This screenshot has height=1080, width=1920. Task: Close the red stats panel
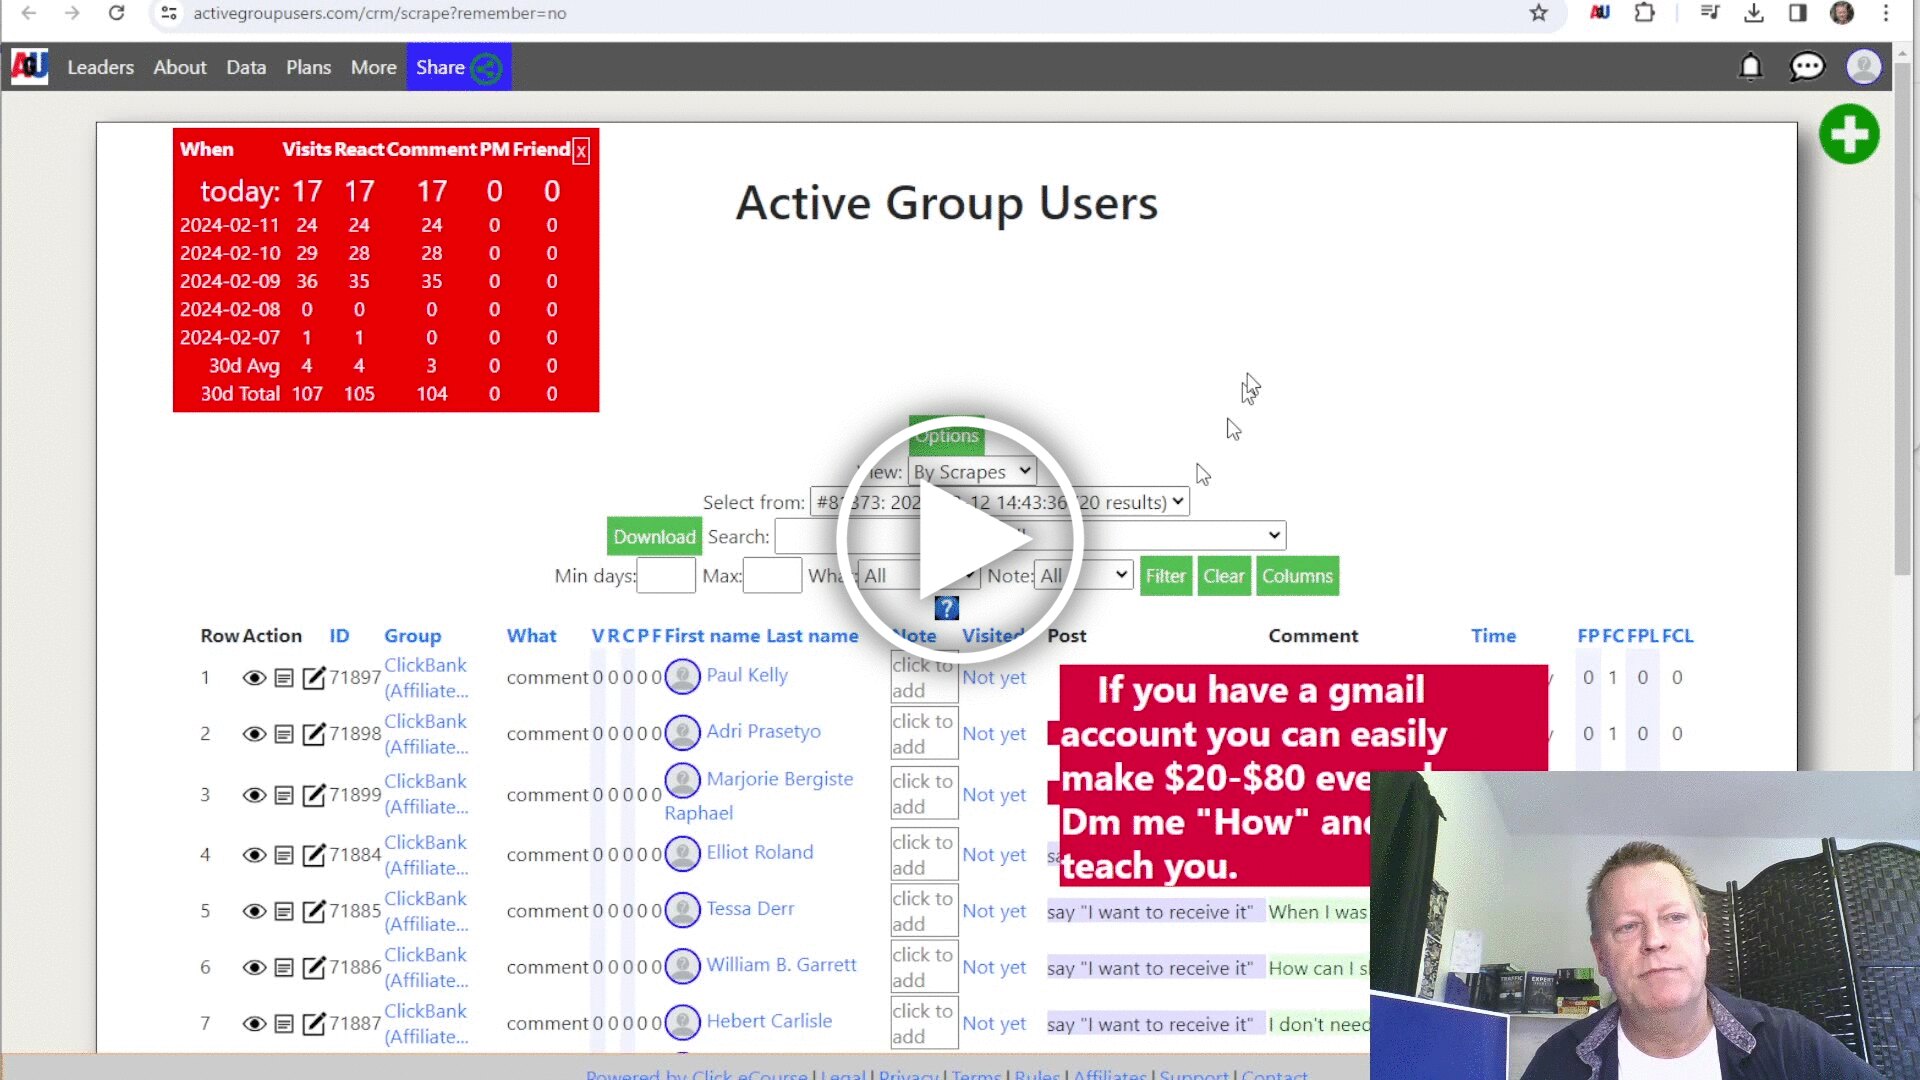click(581, 151)
